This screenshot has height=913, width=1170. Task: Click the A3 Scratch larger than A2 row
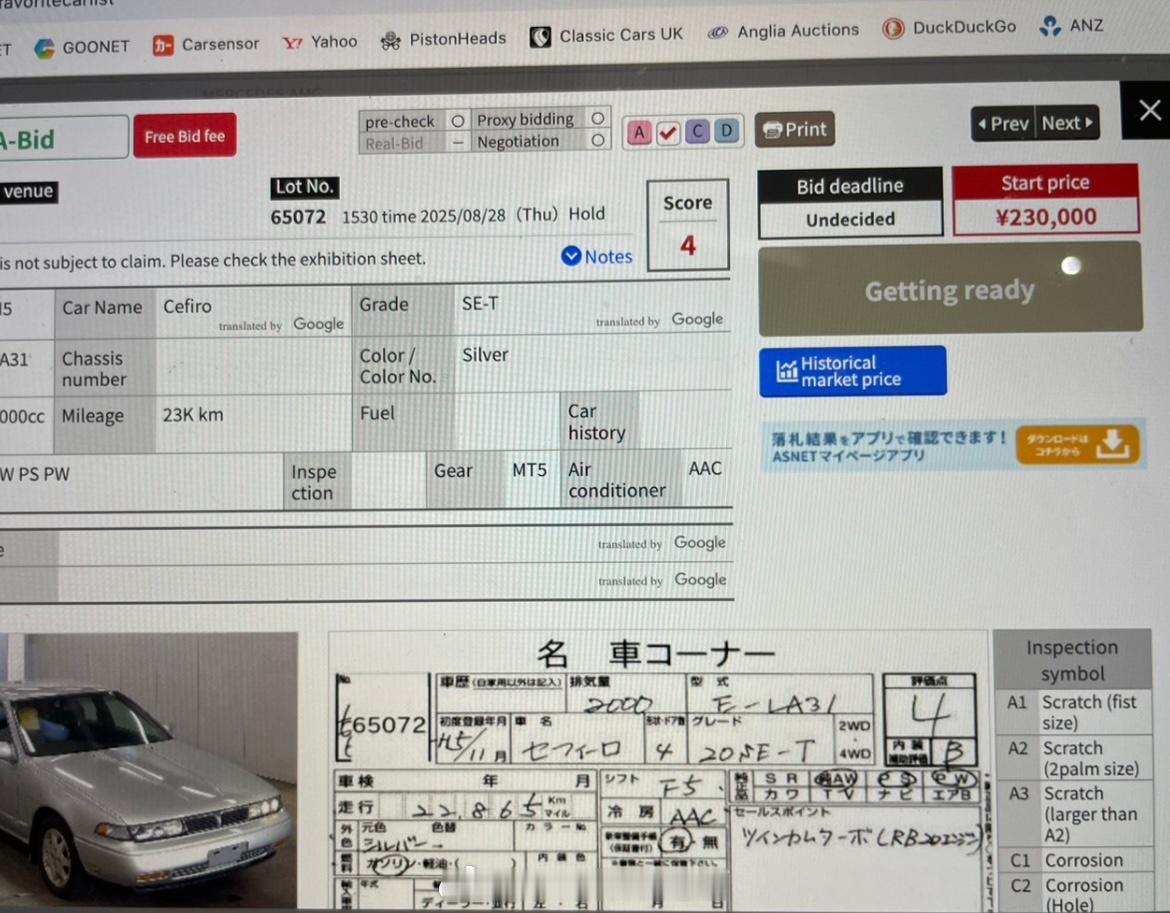pyautogui.click(x=1074, y=814)
